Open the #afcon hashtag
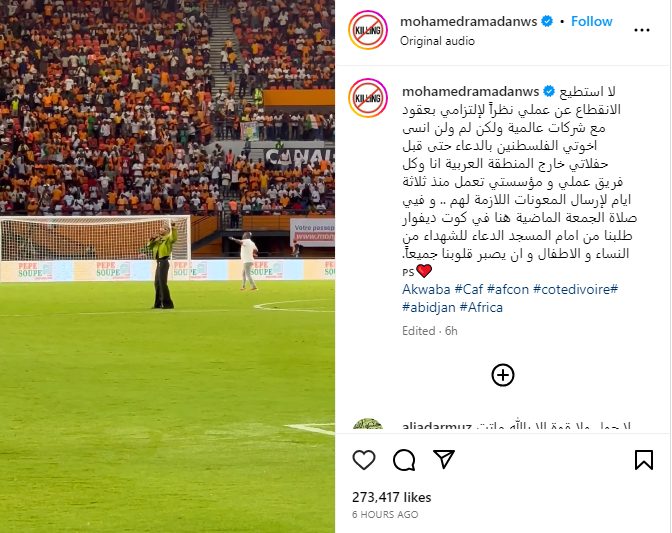This screenshot has height=533, width=672. coord(508,289)
